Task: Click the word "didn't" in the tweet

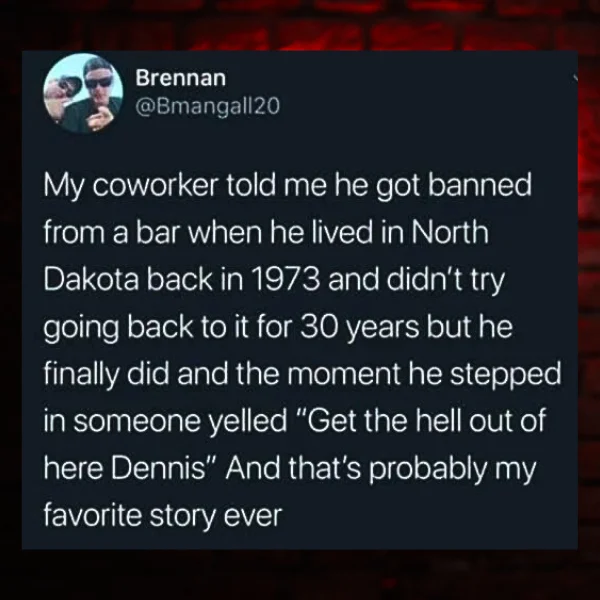Action: point(424,280)
